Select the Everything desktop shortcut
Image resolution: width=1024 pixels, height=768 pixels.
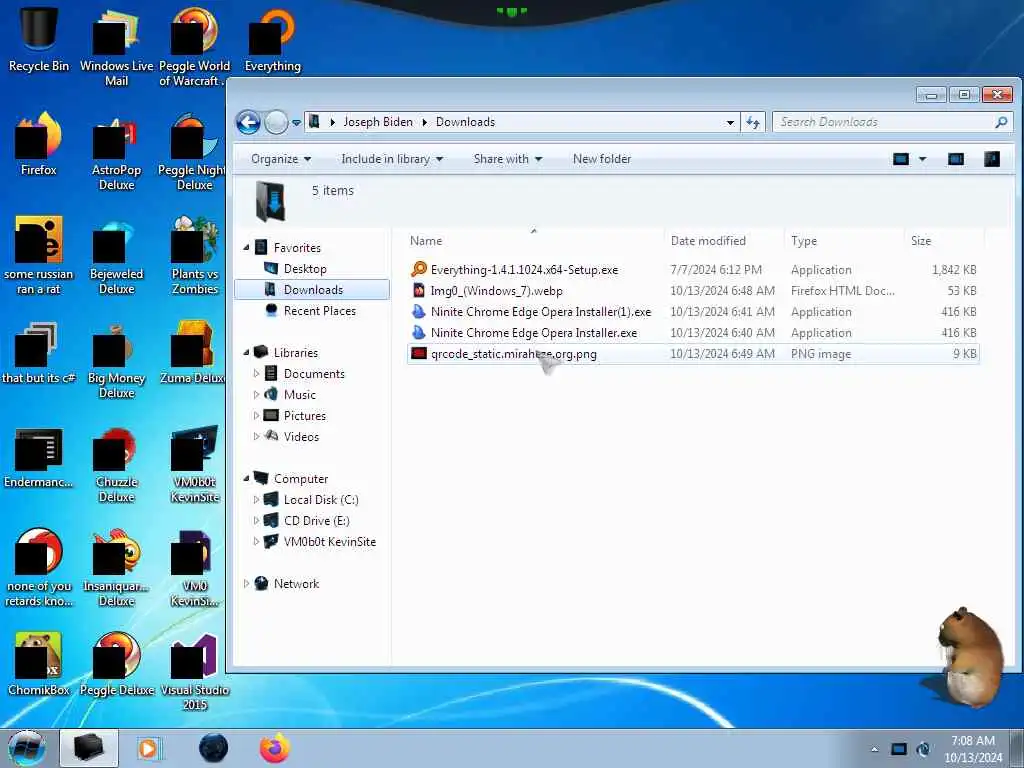(272, 40)
